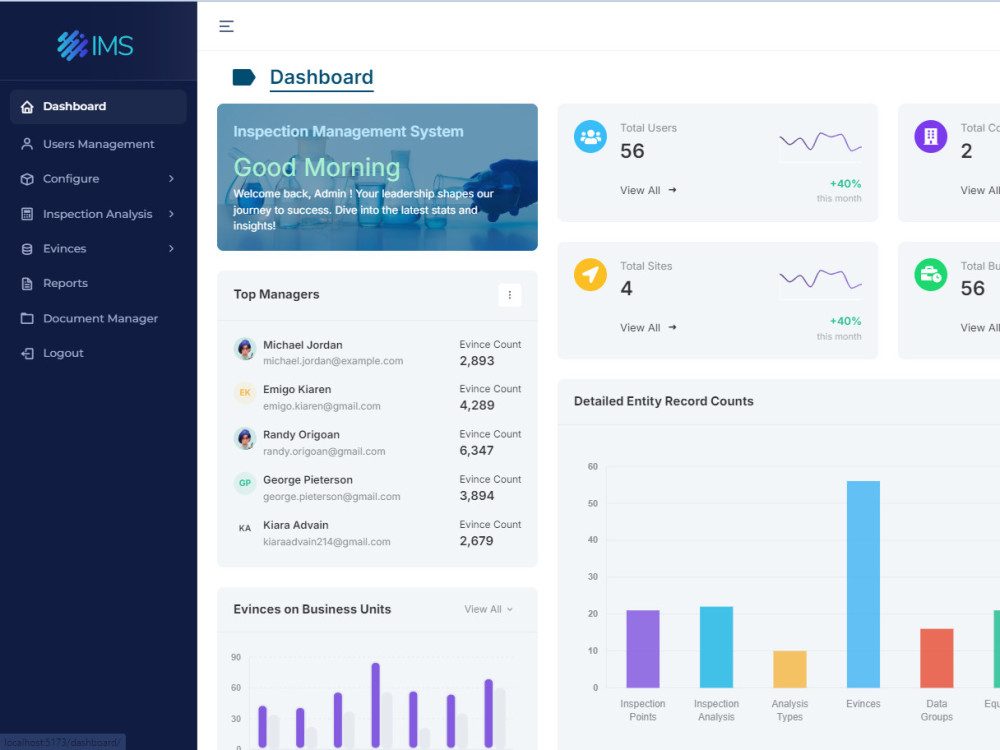1000x750 pixels.
Task: Click the blue tag icon beside Dashboard title
Action: (x=244, y=77)
